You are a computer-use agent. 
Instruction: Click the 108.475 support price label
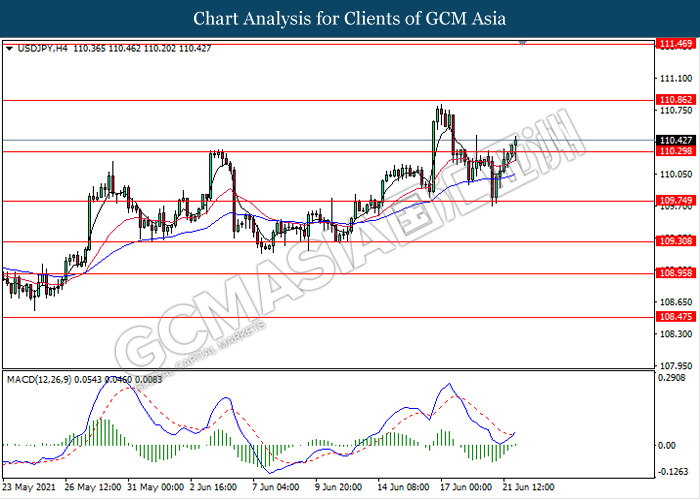point(676,317)
